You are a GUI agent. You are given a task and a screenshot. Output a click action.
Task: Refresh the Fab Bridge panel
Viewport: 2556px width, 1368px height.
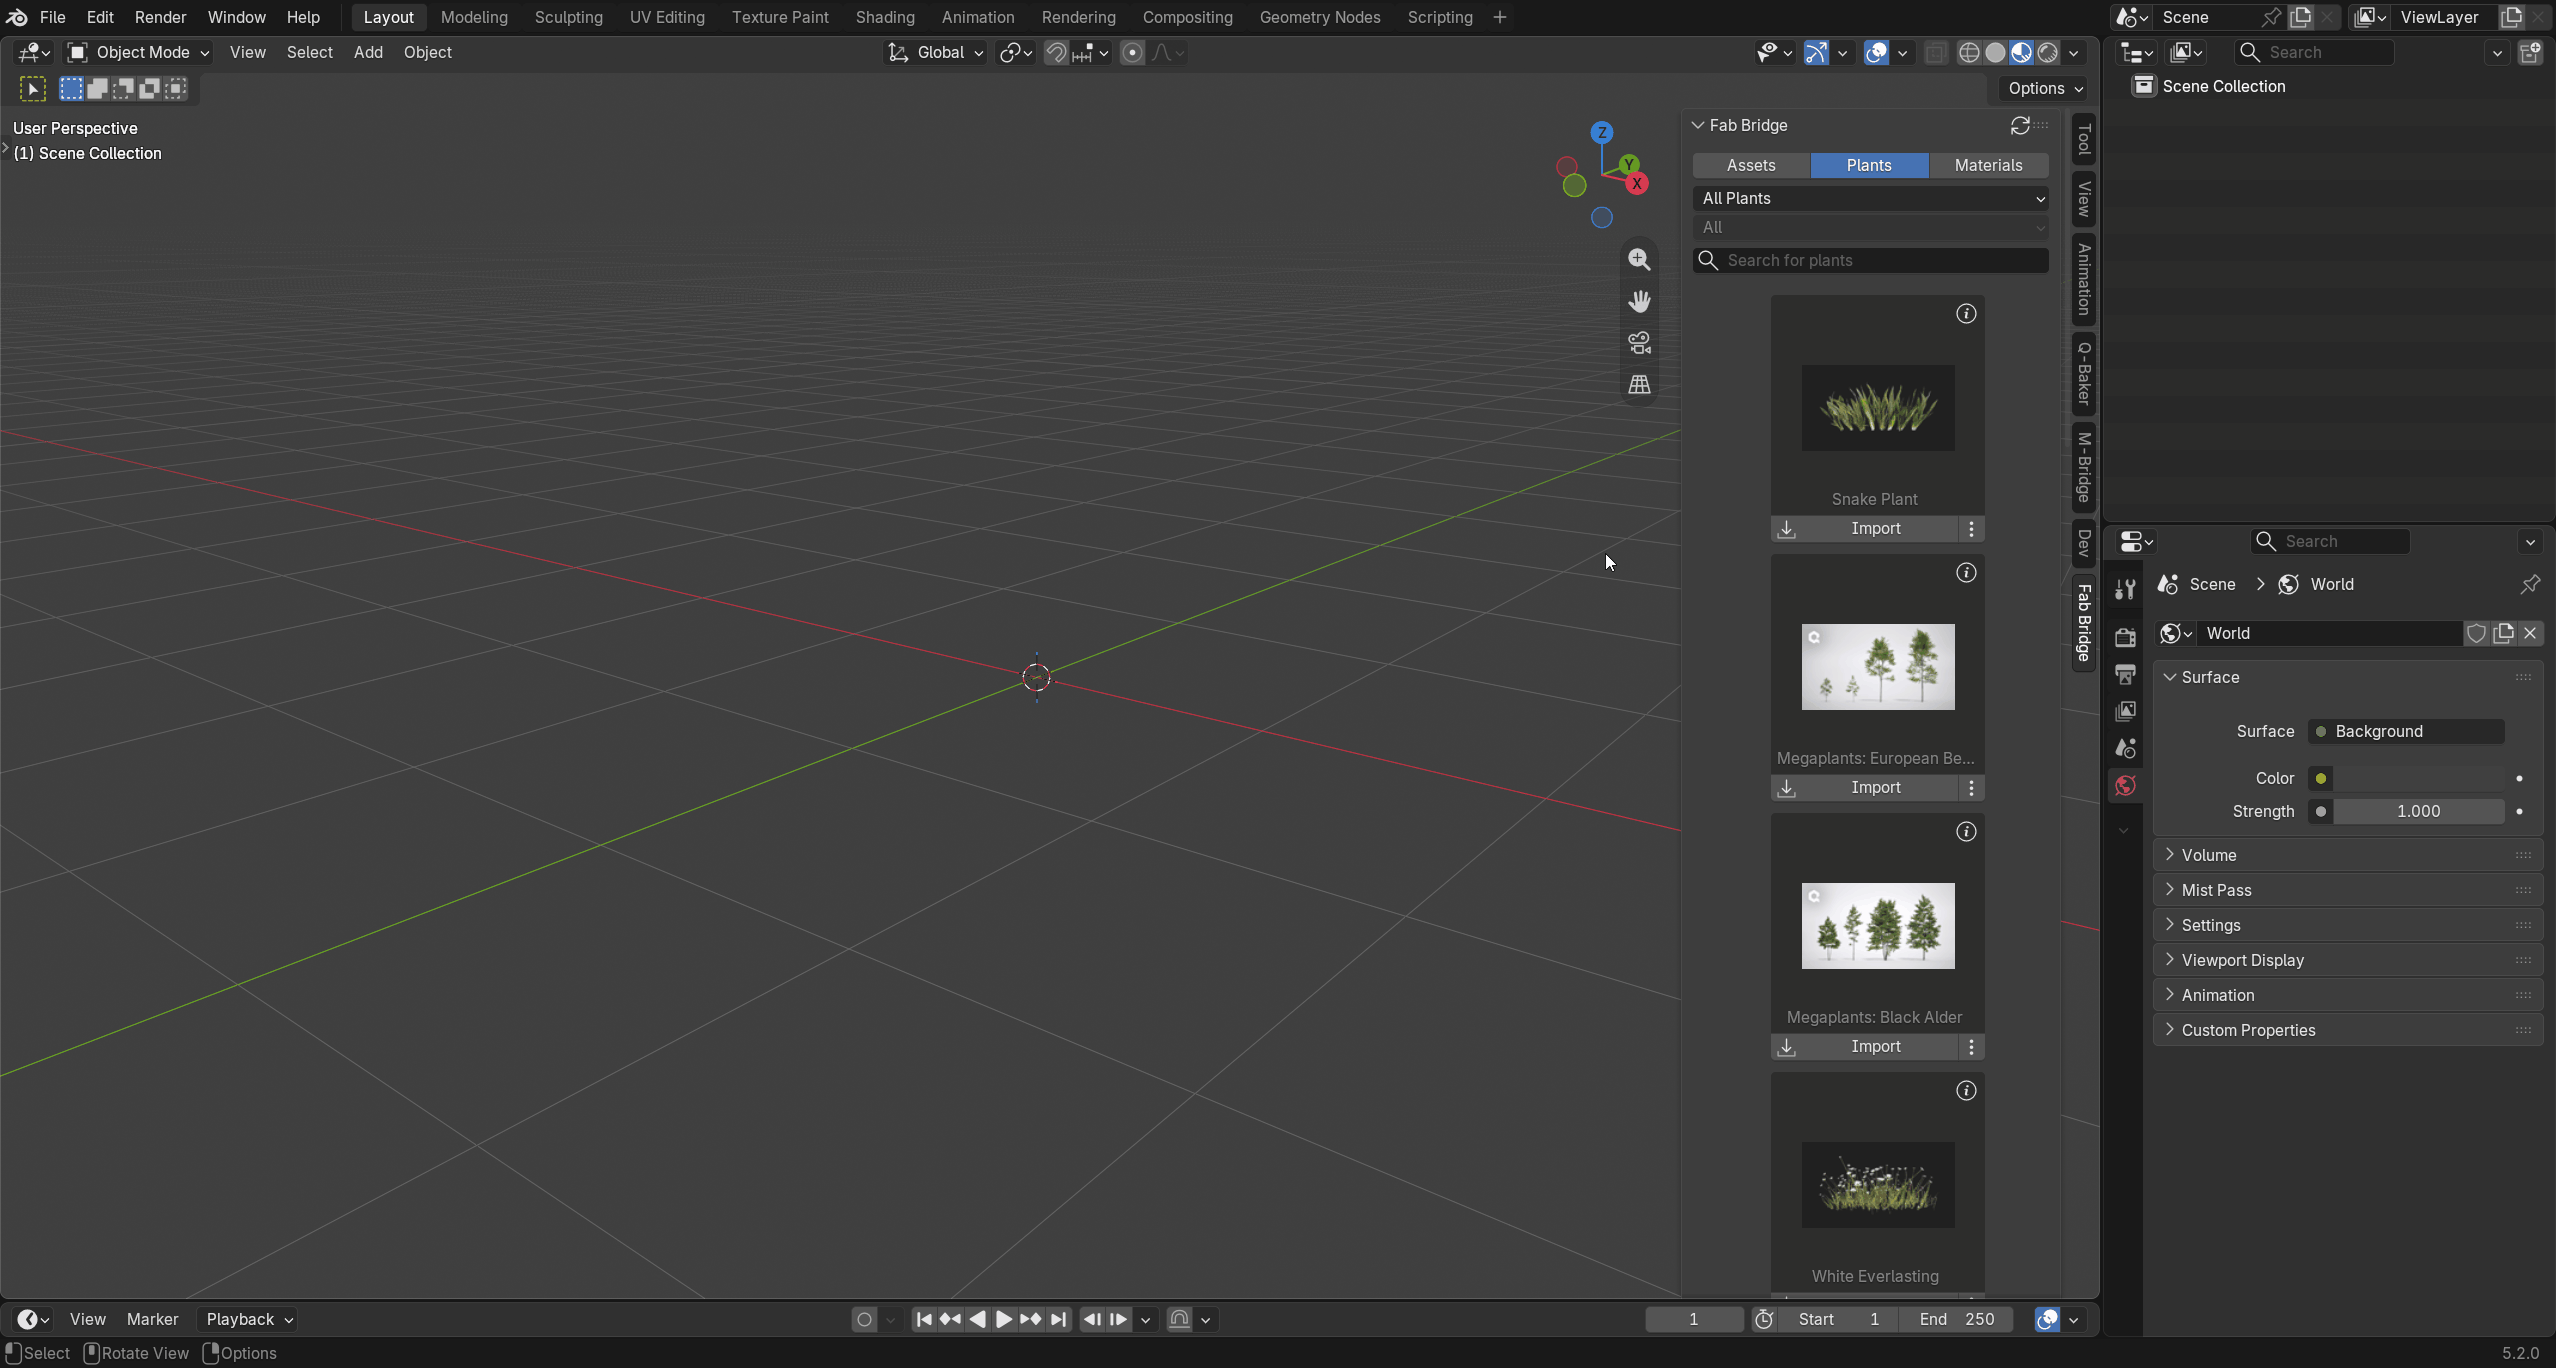[x=2020, y=125]
